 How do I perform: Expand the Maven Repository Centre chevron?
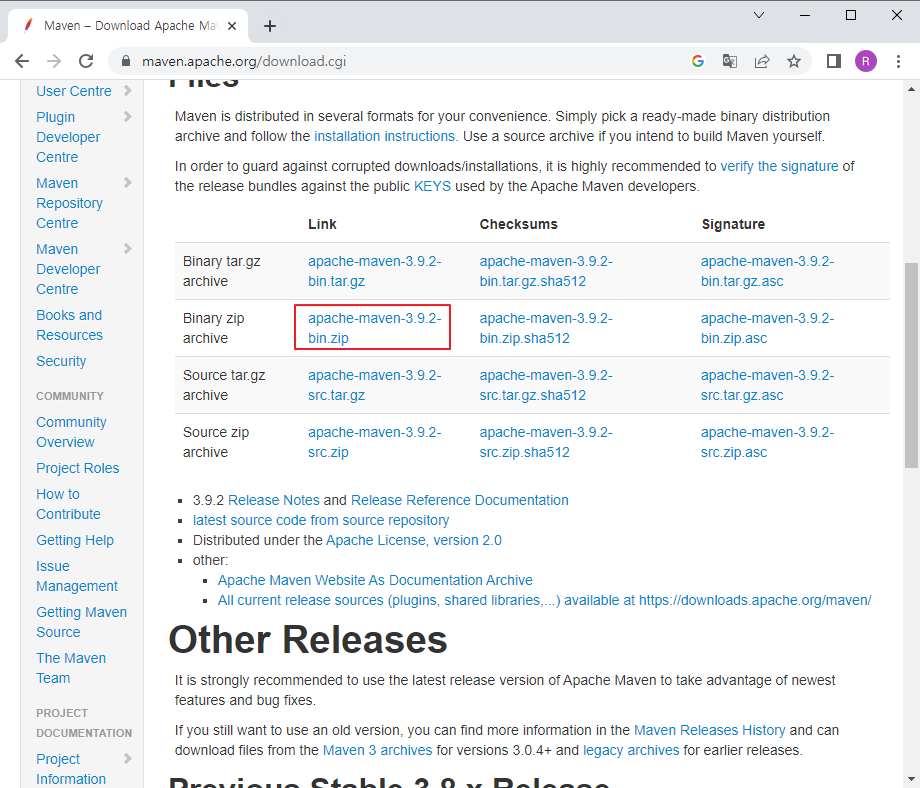tap(128, 183)
